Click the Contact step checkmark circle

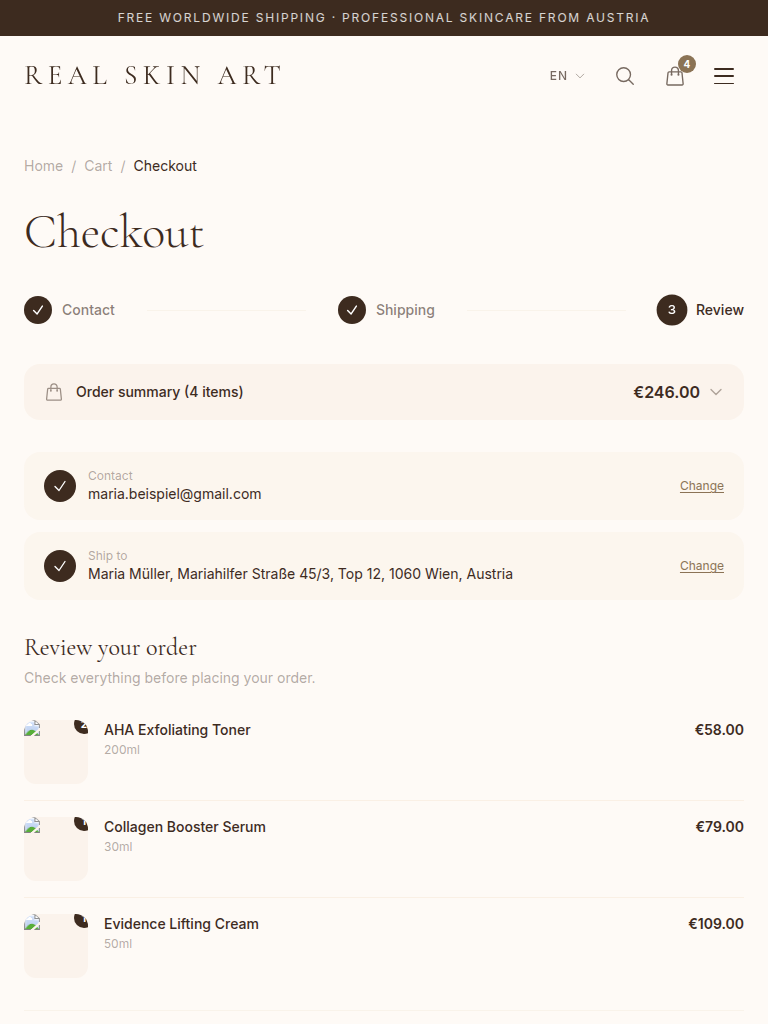(x=38, y=310)
